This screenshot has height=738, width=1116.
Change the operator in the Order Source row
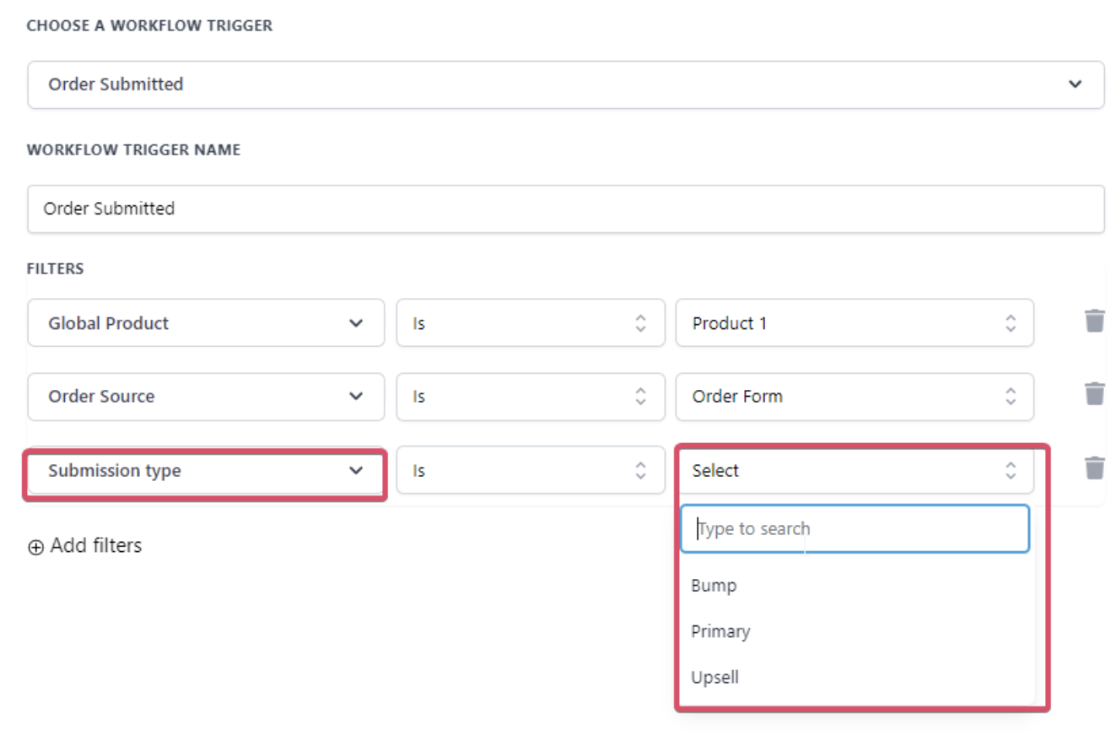pyautogui.click(x=530, y=396)
